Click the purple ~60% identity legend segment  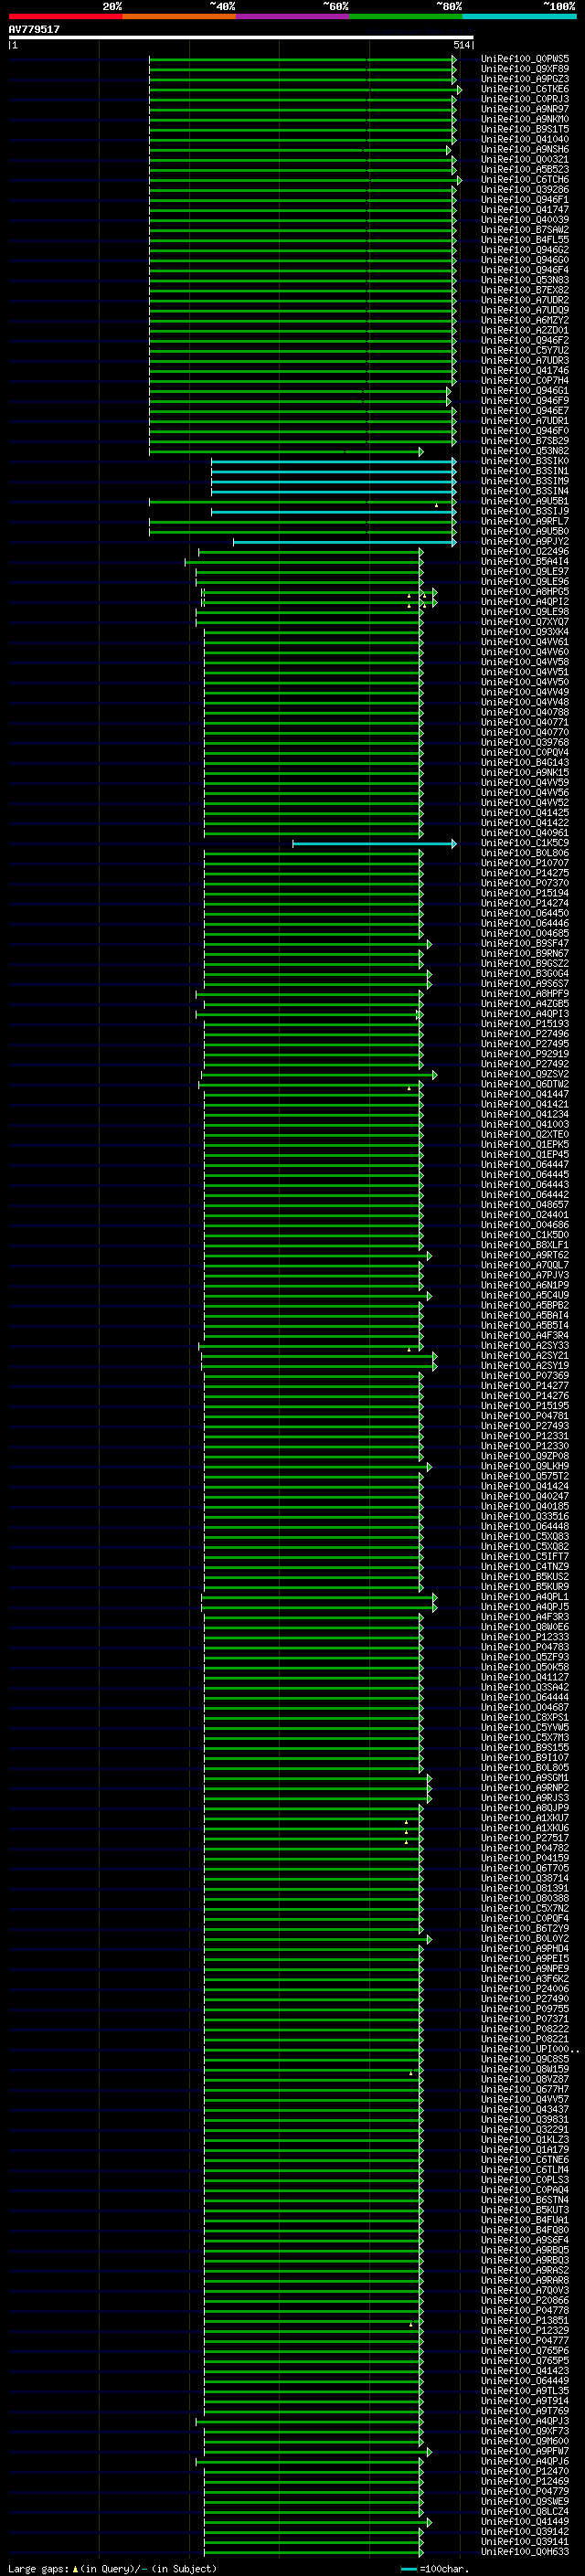292,17
